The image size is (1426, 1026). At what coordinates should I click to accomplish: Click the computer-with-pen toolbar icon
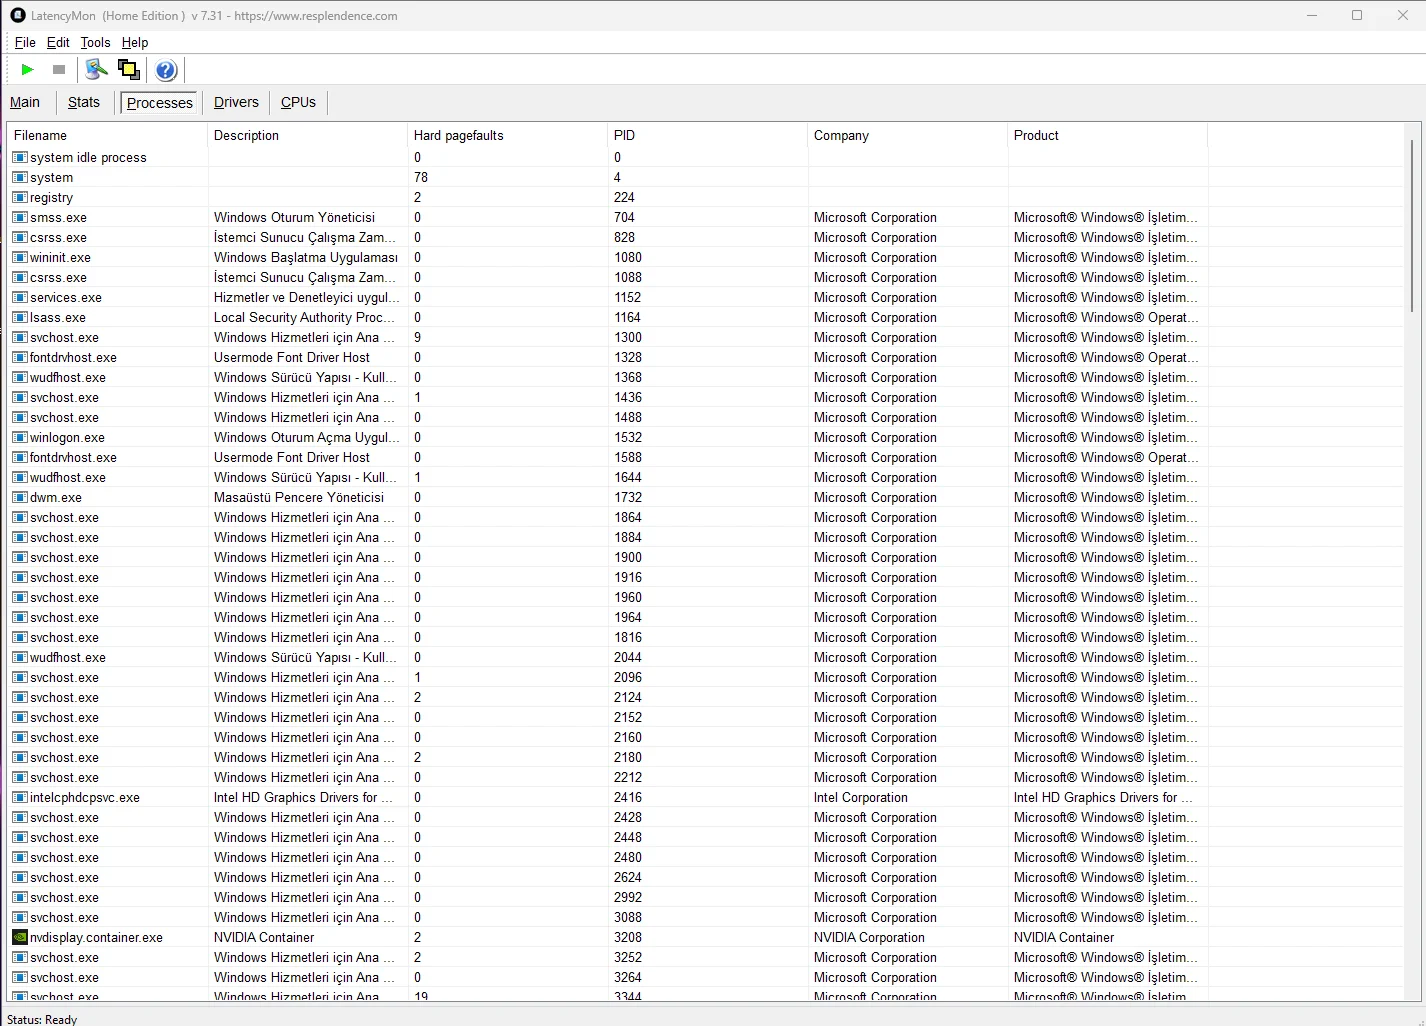(x=96, y=70)
